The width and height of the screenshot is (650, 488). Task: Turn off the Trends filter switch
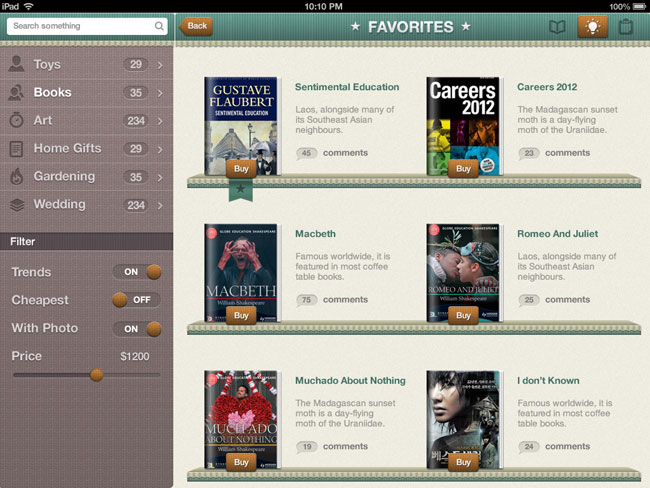point(138,272)
